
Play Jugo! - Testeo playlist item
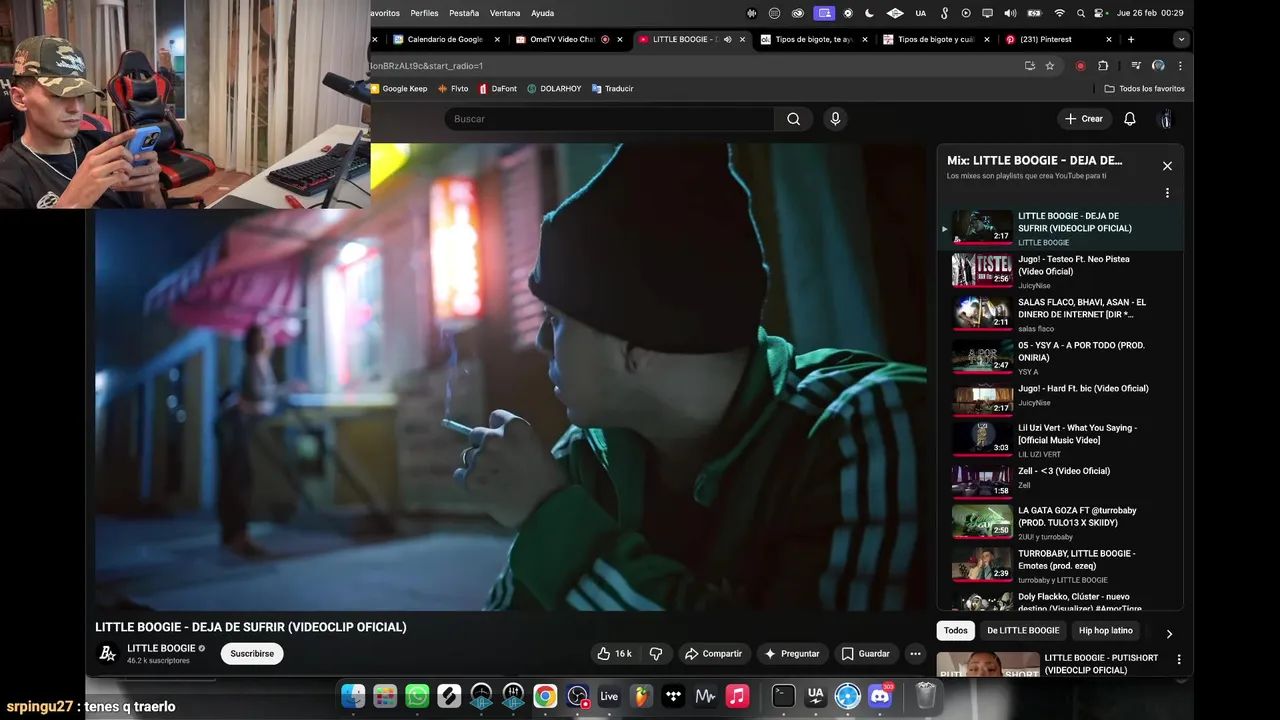1060,271
